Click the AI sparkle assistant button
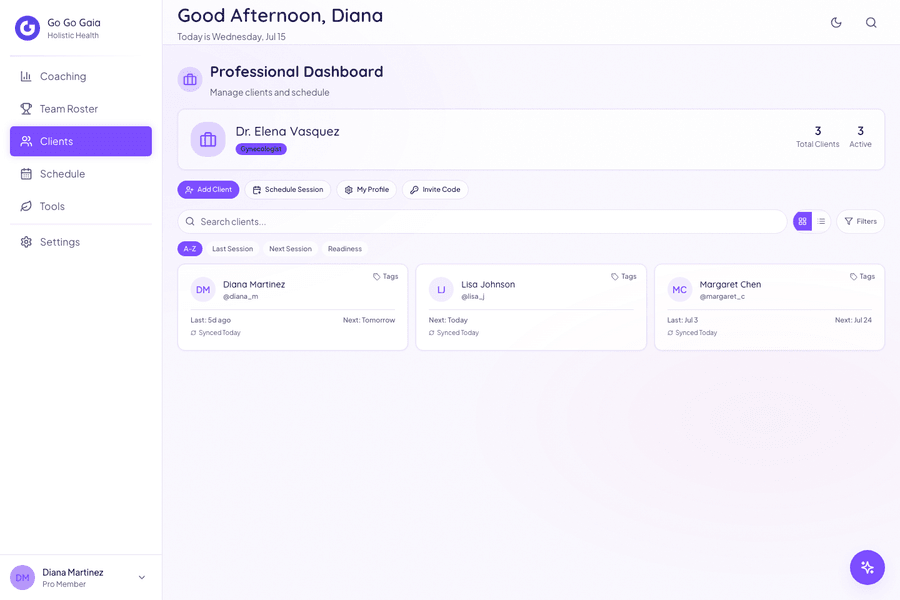 [867, 567]
